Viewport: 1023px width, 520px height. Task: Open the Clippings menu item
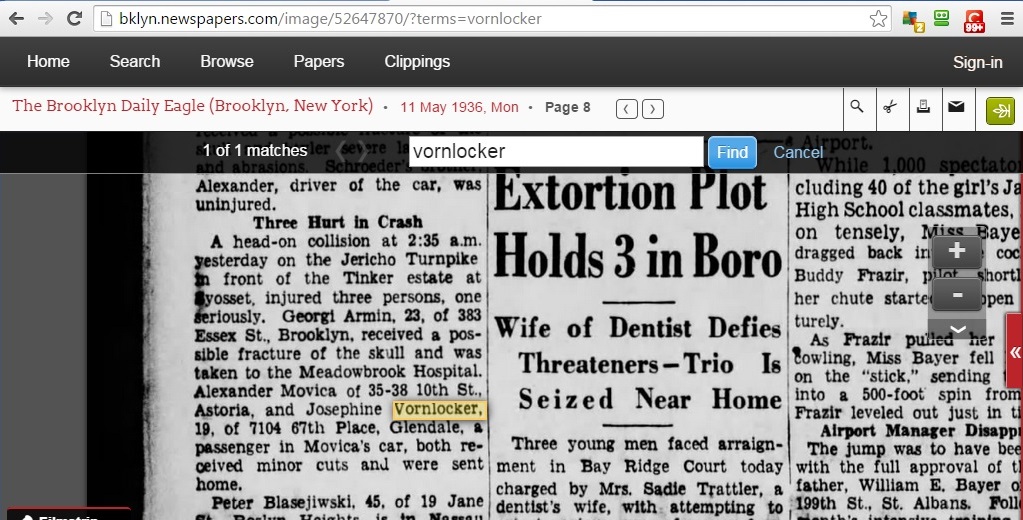(417, 62)
